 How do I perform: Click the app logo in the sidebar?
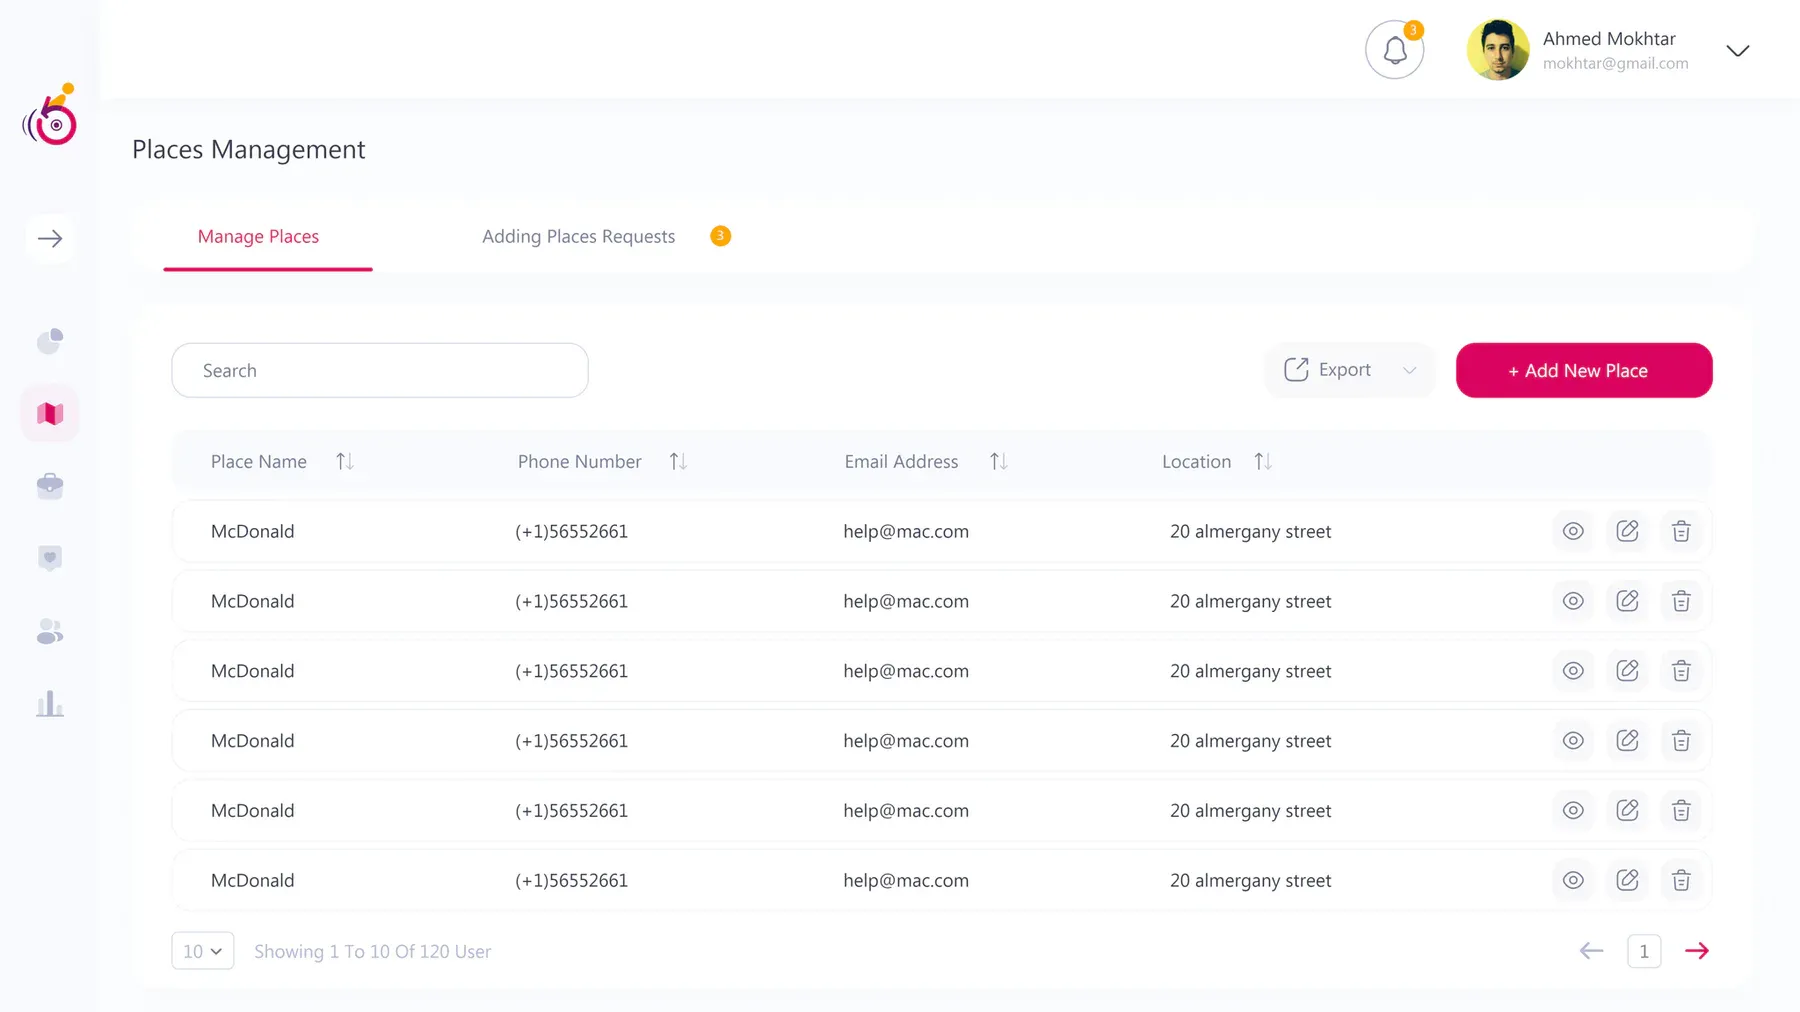[x=50, y=115]
